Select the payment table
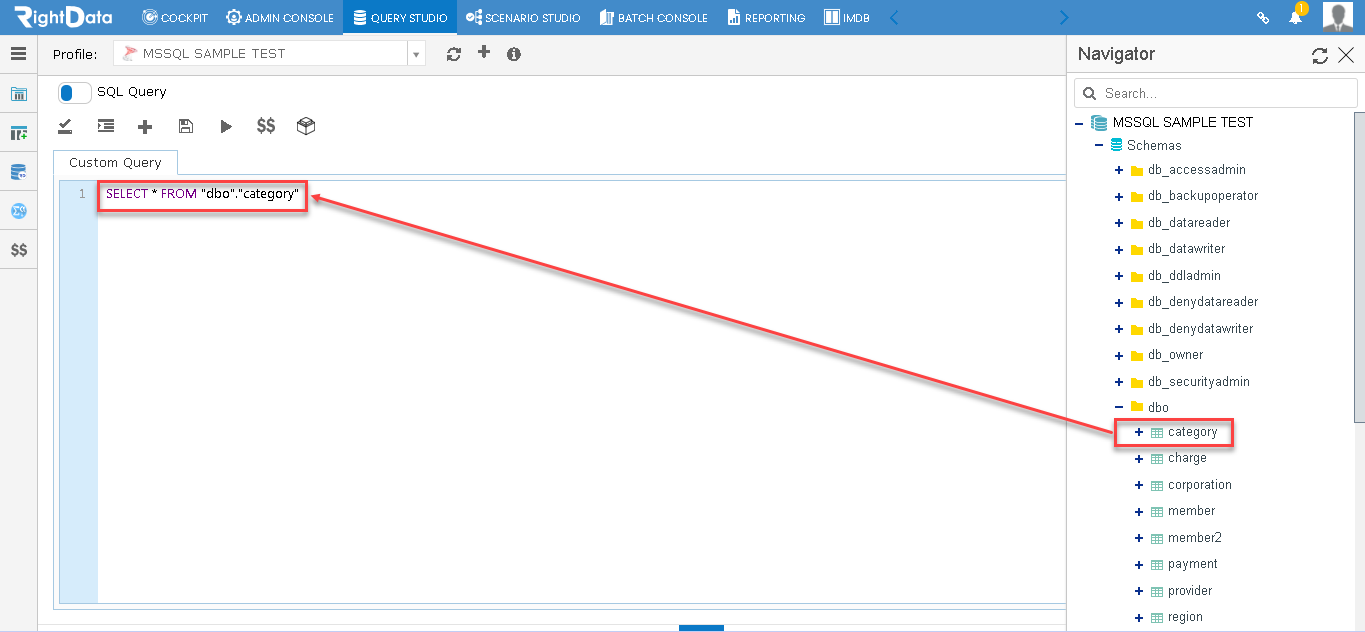Image resolution: width=1365 pixels, height=632 pixels. coord(1192,564)
